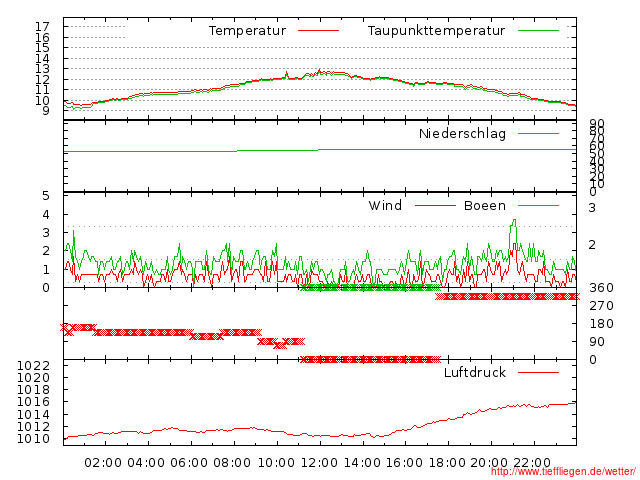Pick the green line sample beside Boeen
Viewport: 640px width, 480px height.
click(538, 205)
